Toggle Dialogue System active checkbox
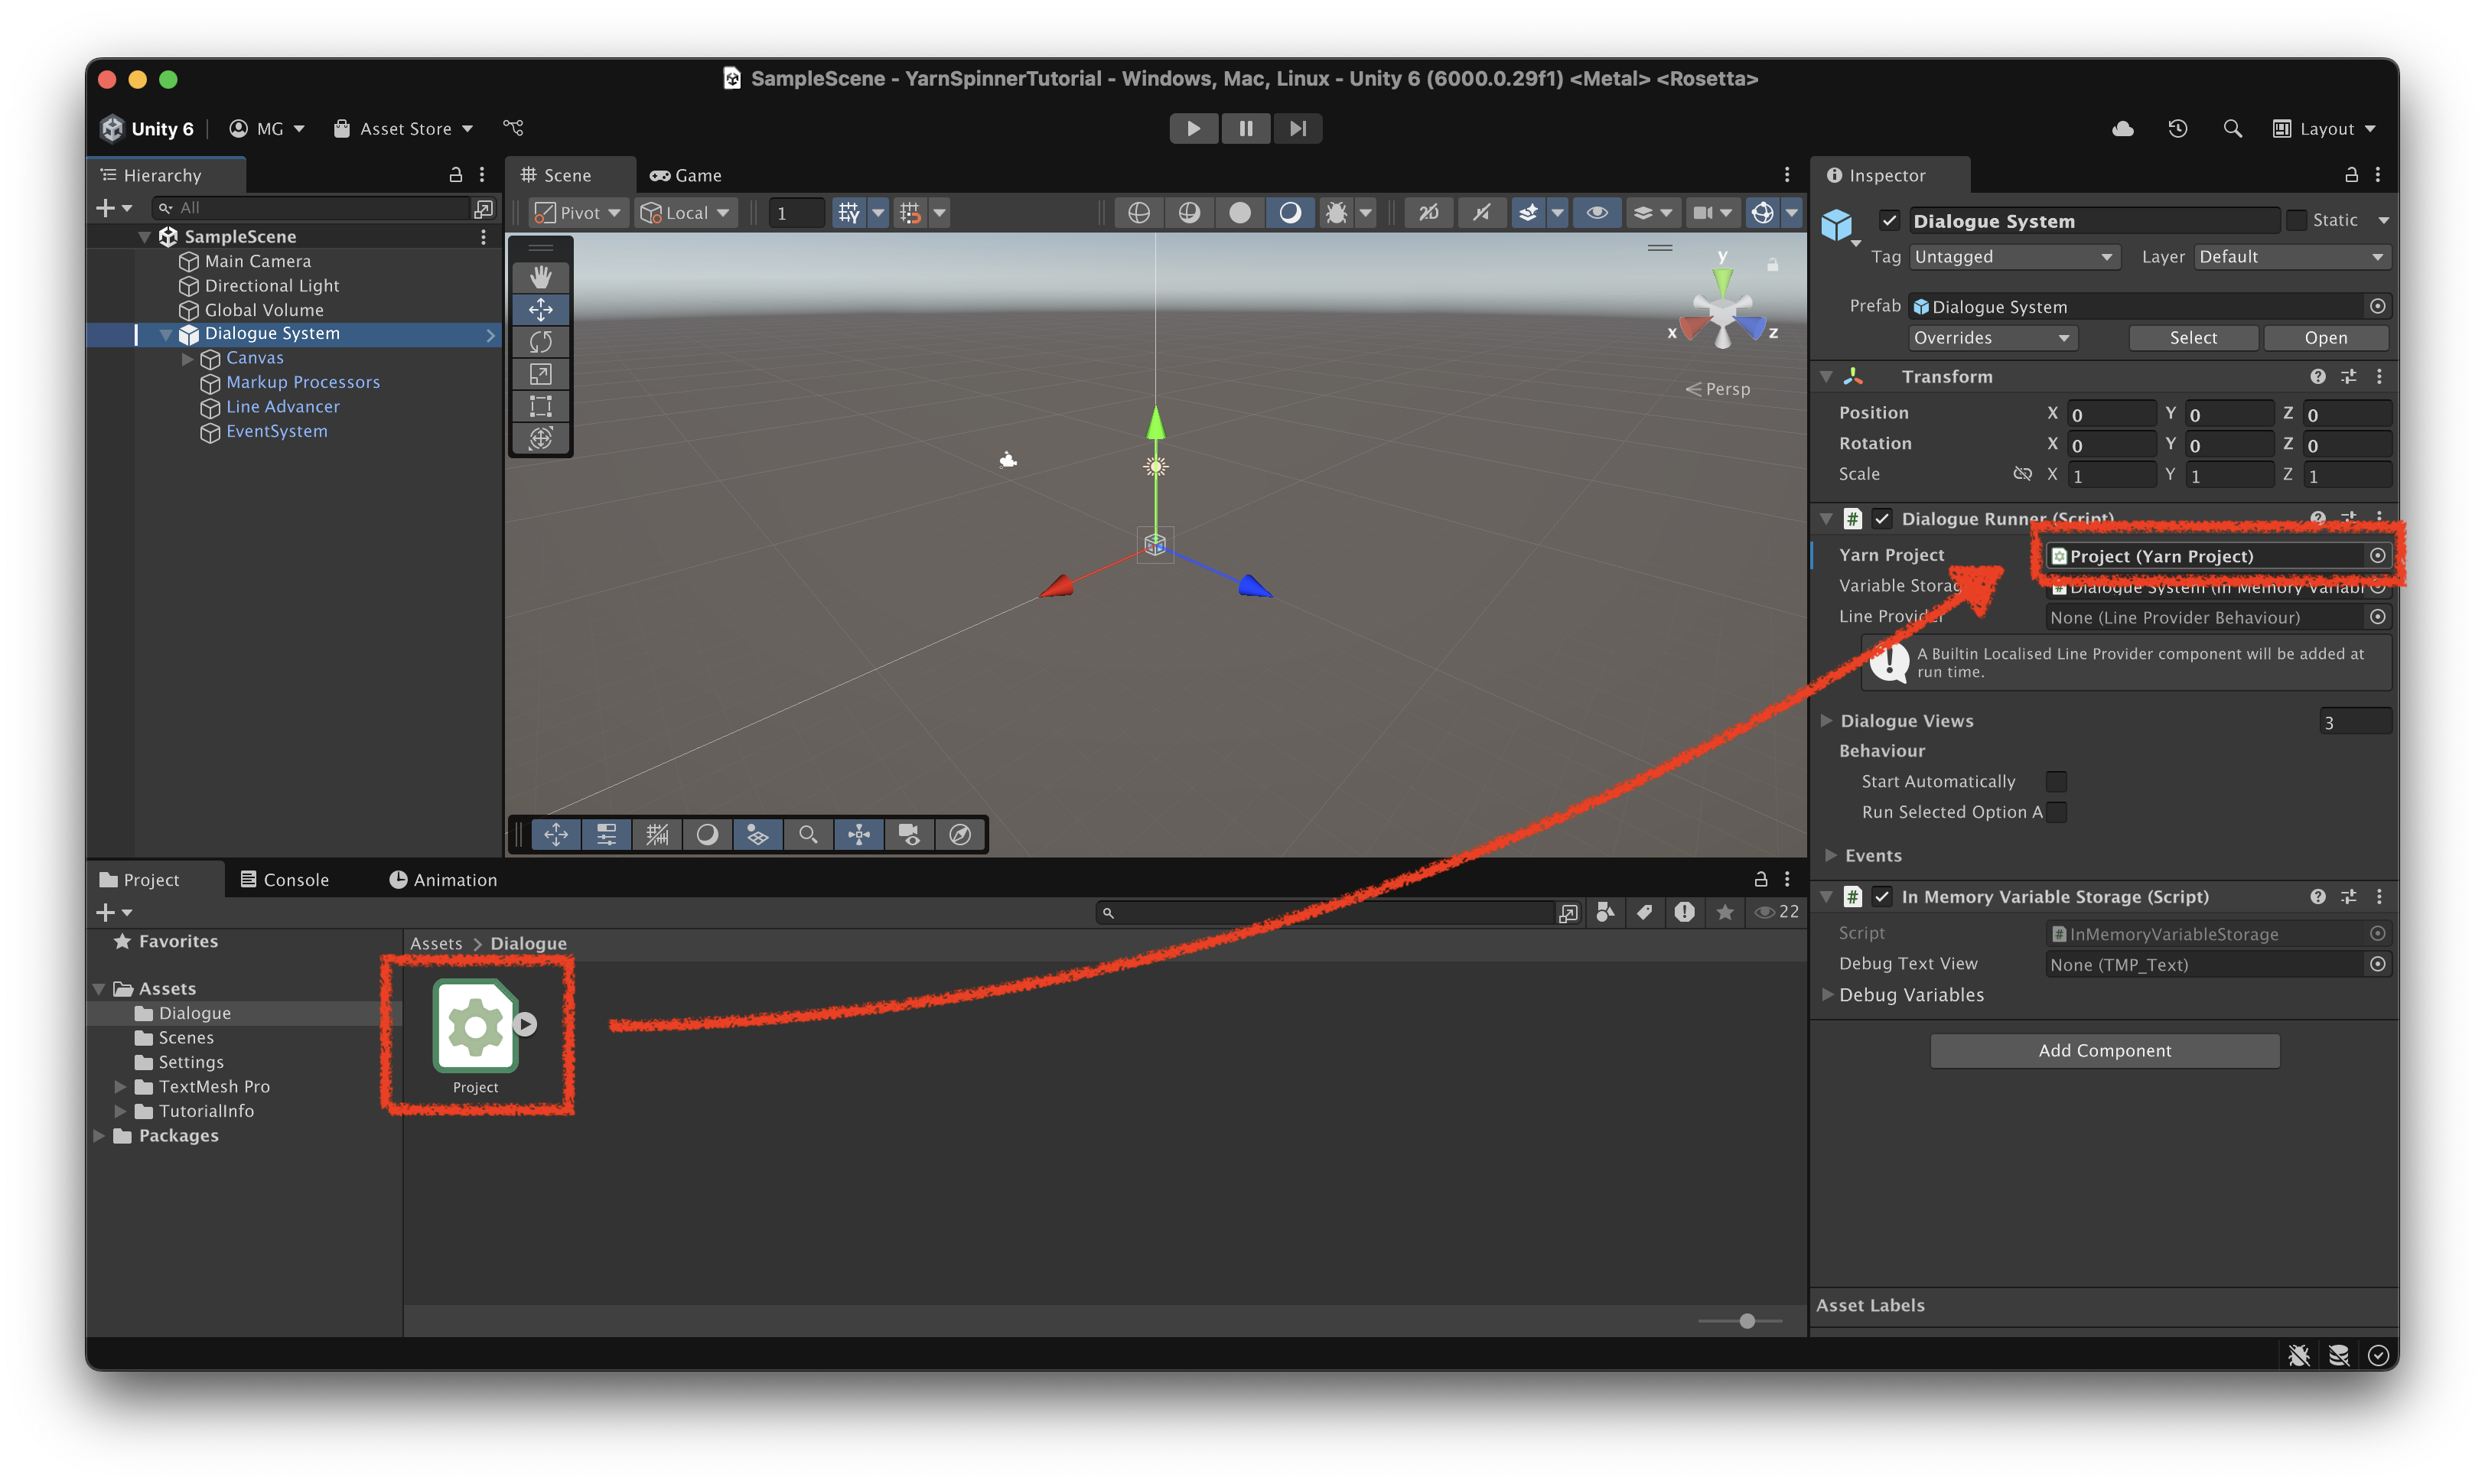 pyautogui.click(x=1889, y=220)
